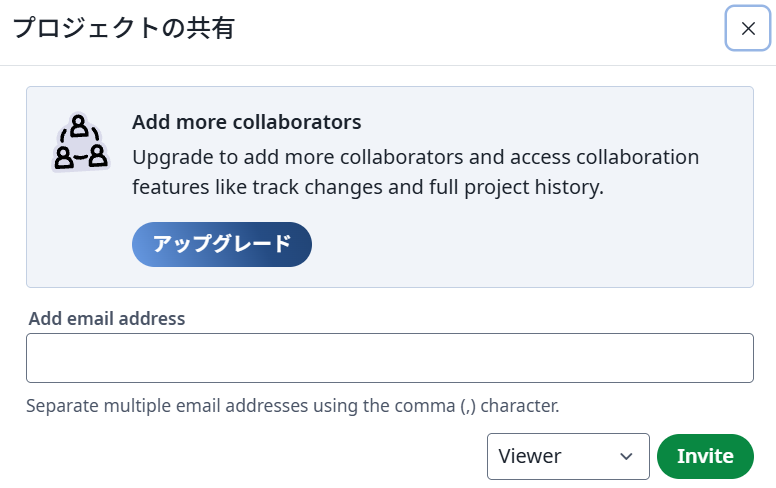This screenshot has height=488, width=776.
Task: Click blank space left of Viewer dropdown
Action: point(250,456)
